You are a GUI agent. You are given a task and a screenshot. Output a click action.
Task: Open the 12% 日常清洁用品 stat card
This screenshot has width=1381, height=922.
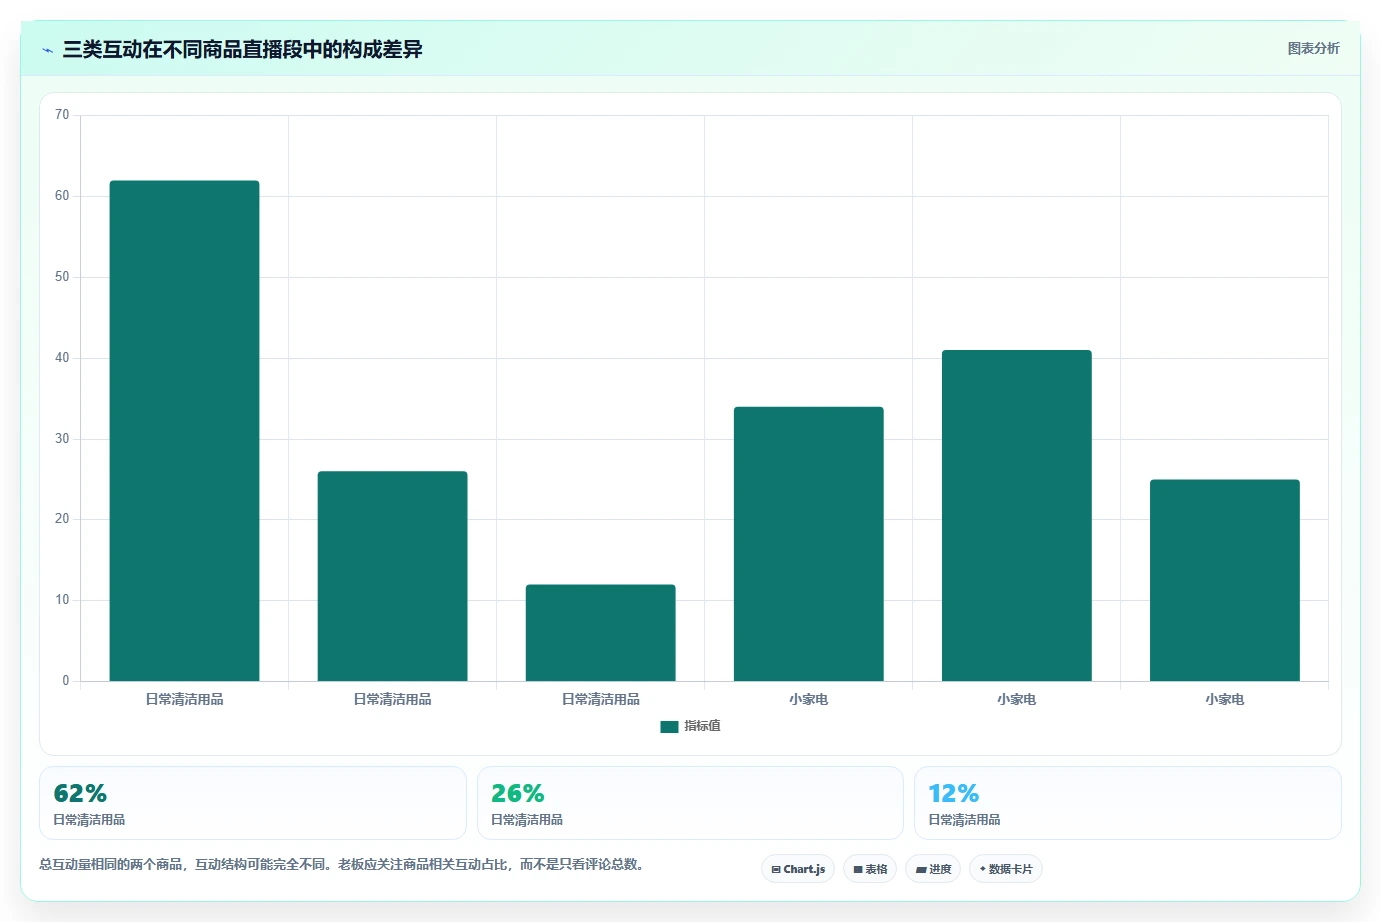point(1128,803)
